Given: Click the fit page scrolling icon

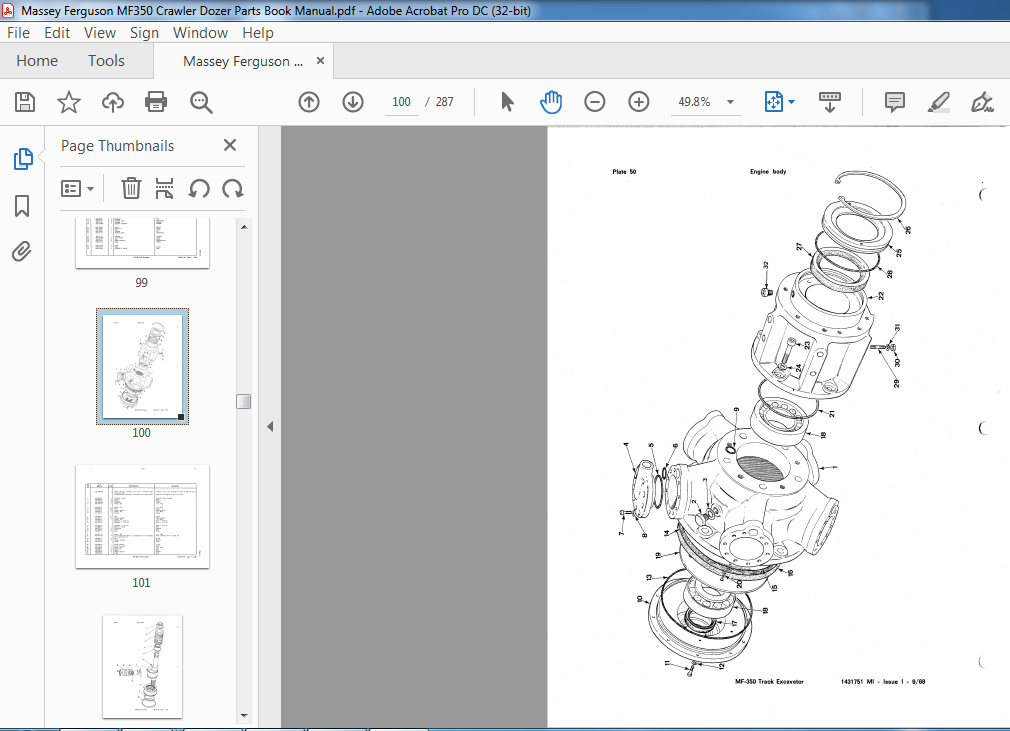Looking at the screenshot, I should point(774,102).
